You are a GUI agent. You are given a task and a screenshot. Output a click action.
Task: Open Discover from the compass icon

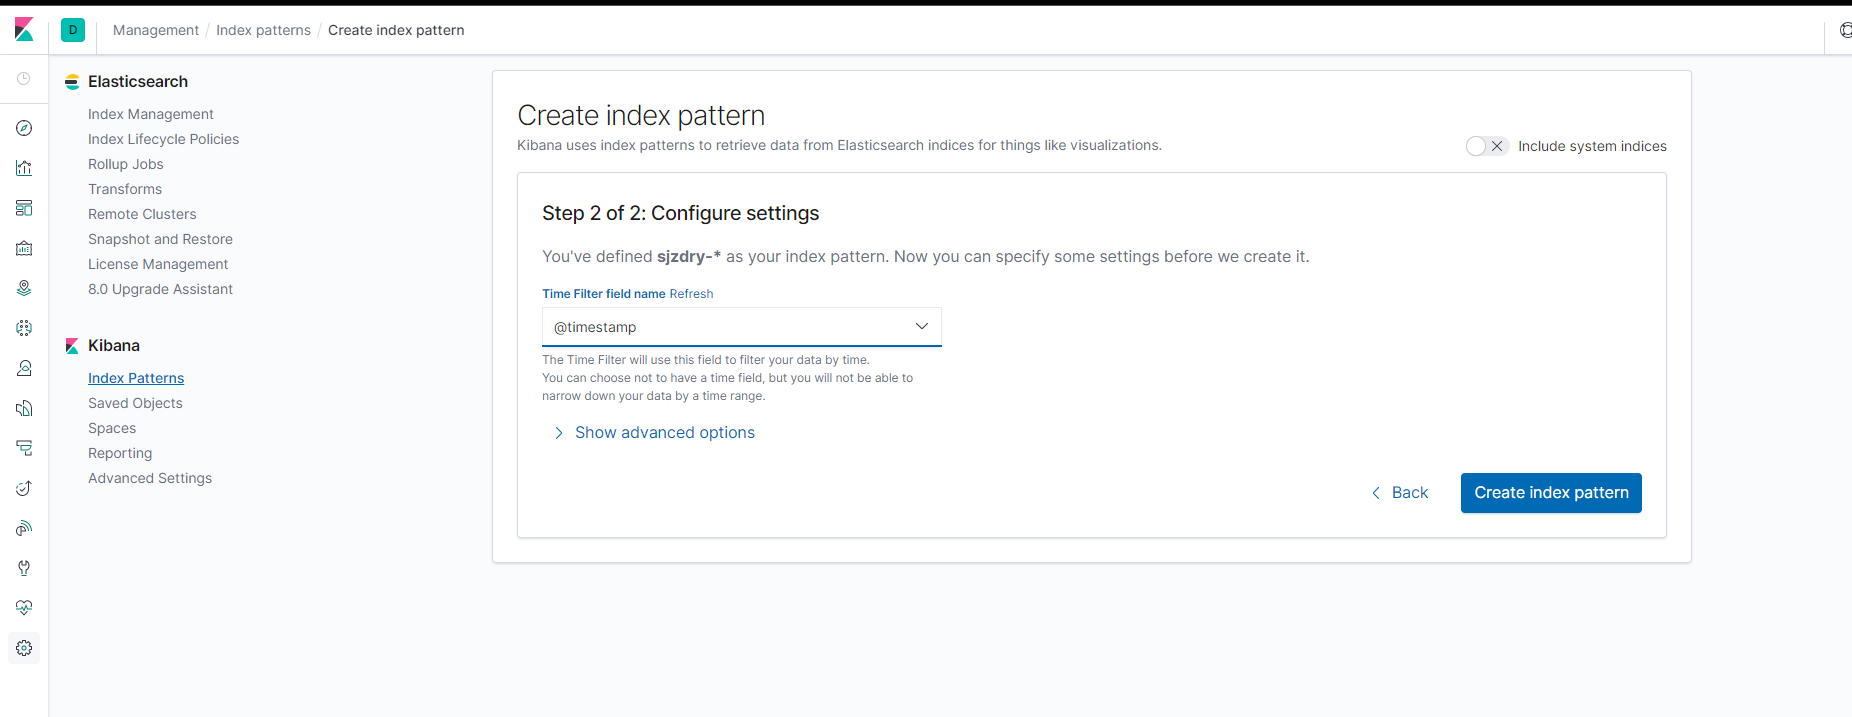[24, 128]
